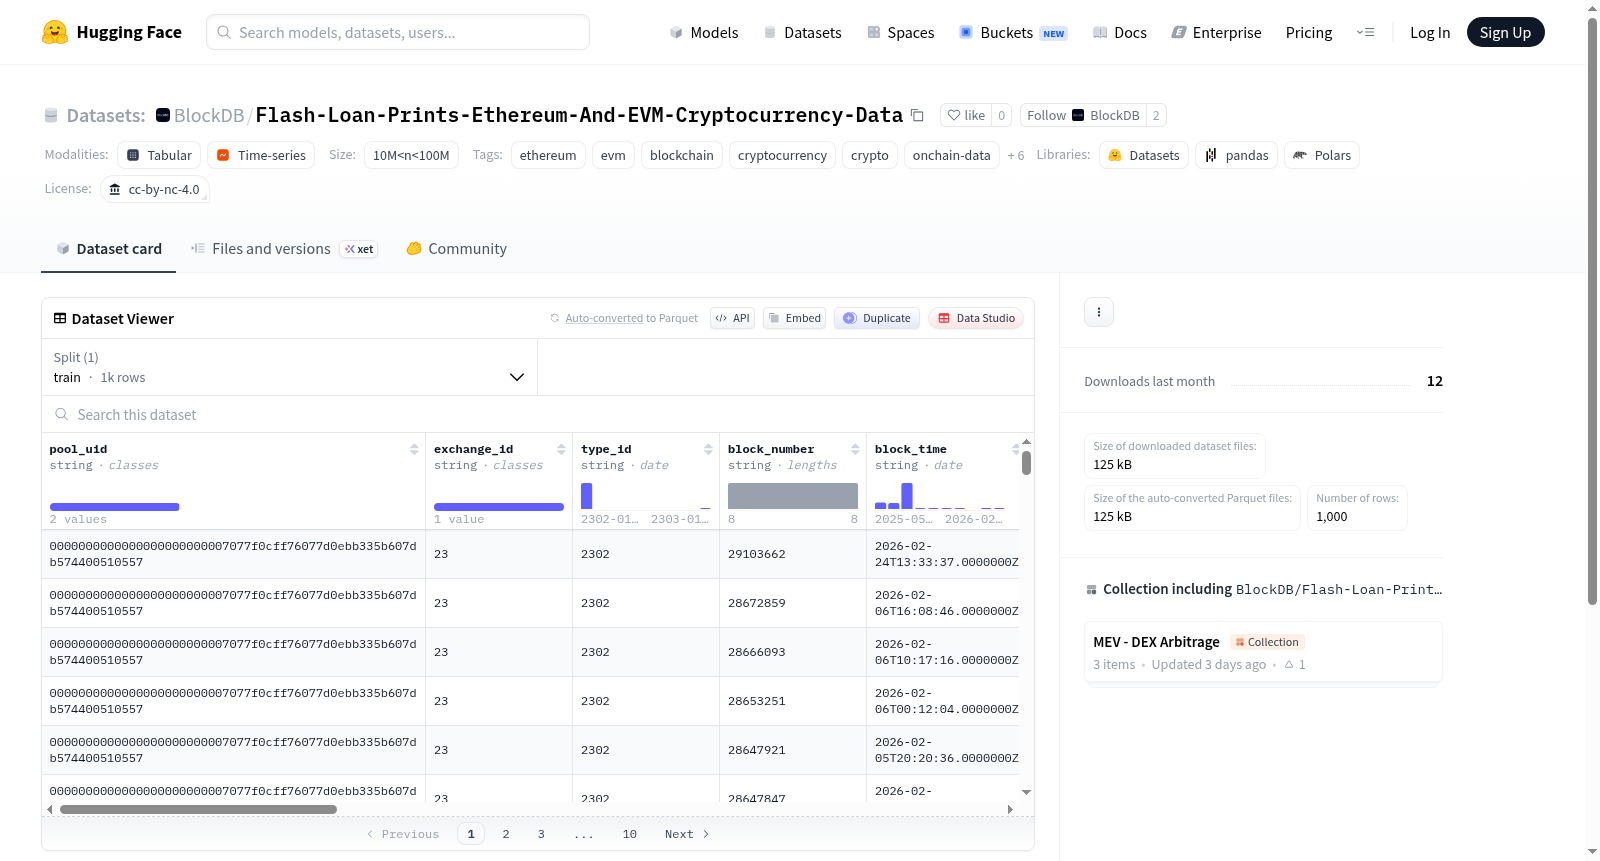Focus the main search models field

tap(398, 32)
